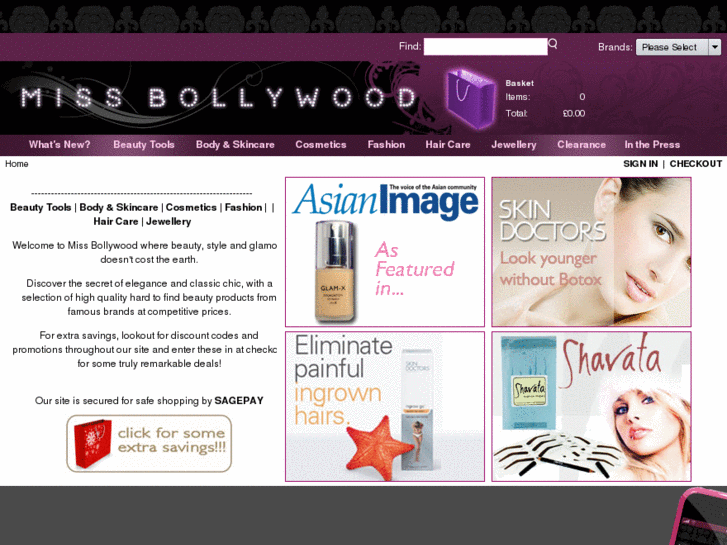Image resolution: width=727 pixels, height=545 pixels.
Task: Click the Home breadcrumb link
Action: [x=17, y=164]
